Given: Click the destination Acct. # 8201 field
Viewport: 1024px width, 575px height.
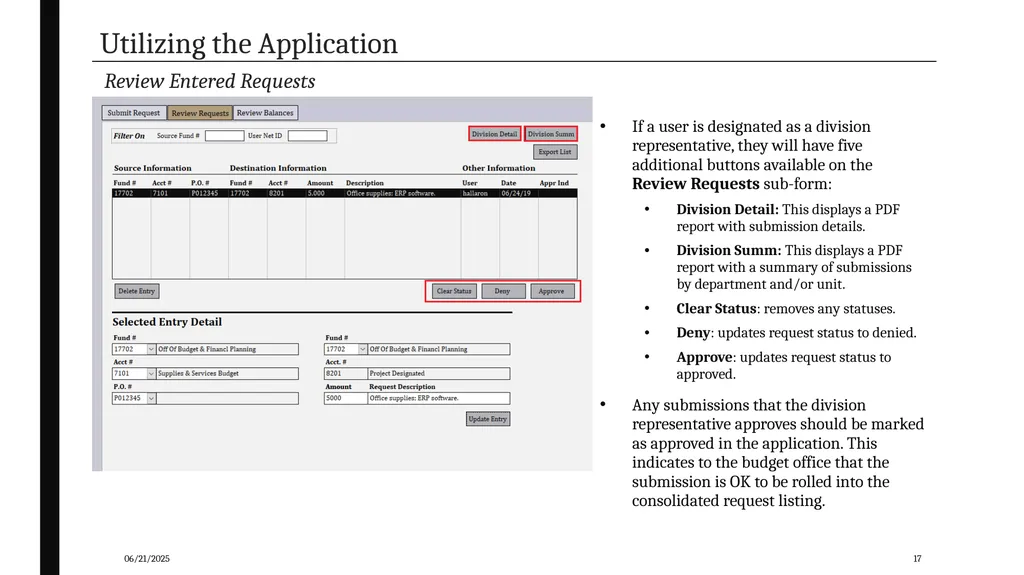Looking at the screenshot, I should (x=345, y=374).
